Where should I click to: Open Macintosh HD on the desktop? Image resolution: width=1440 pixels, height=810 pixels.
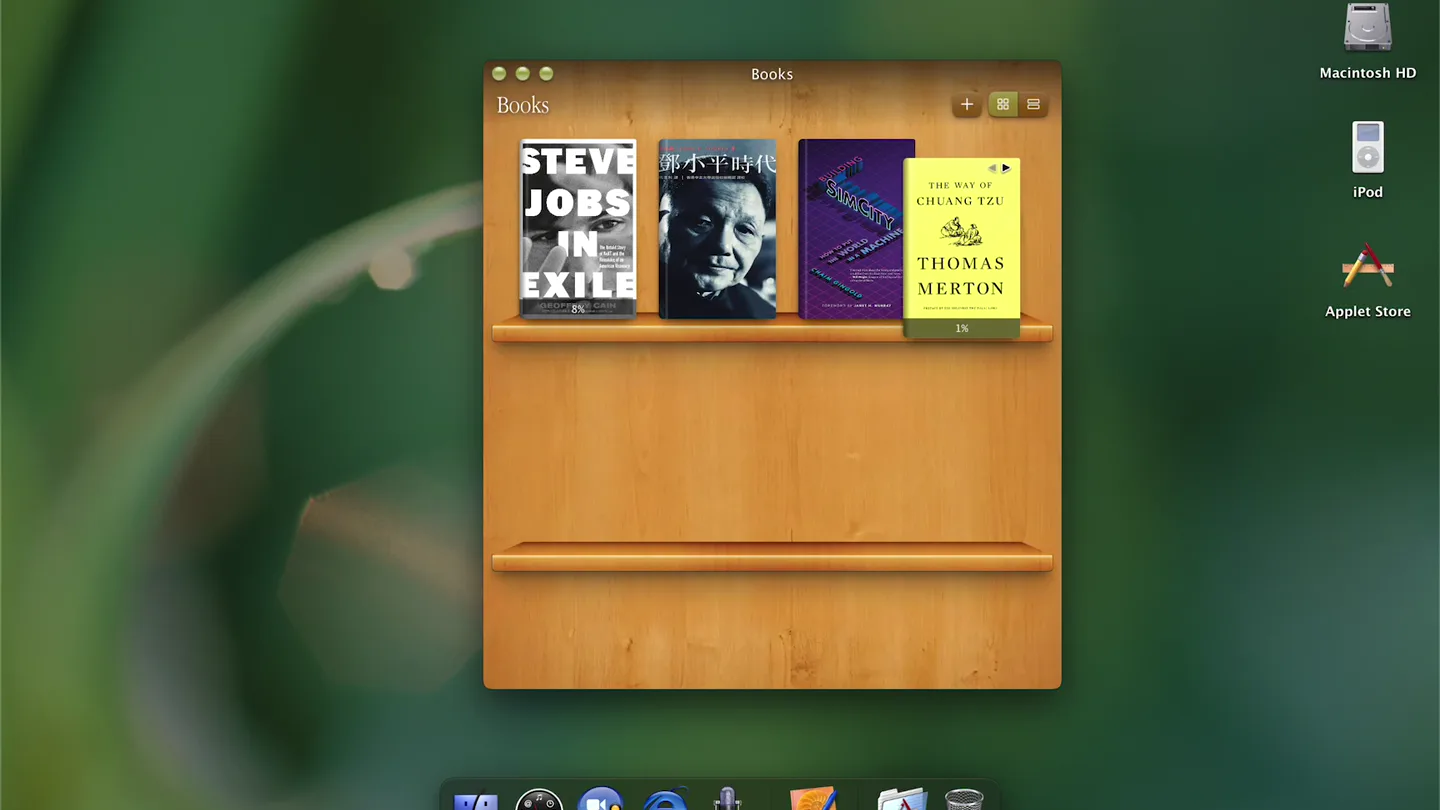tap(1367, 42)
